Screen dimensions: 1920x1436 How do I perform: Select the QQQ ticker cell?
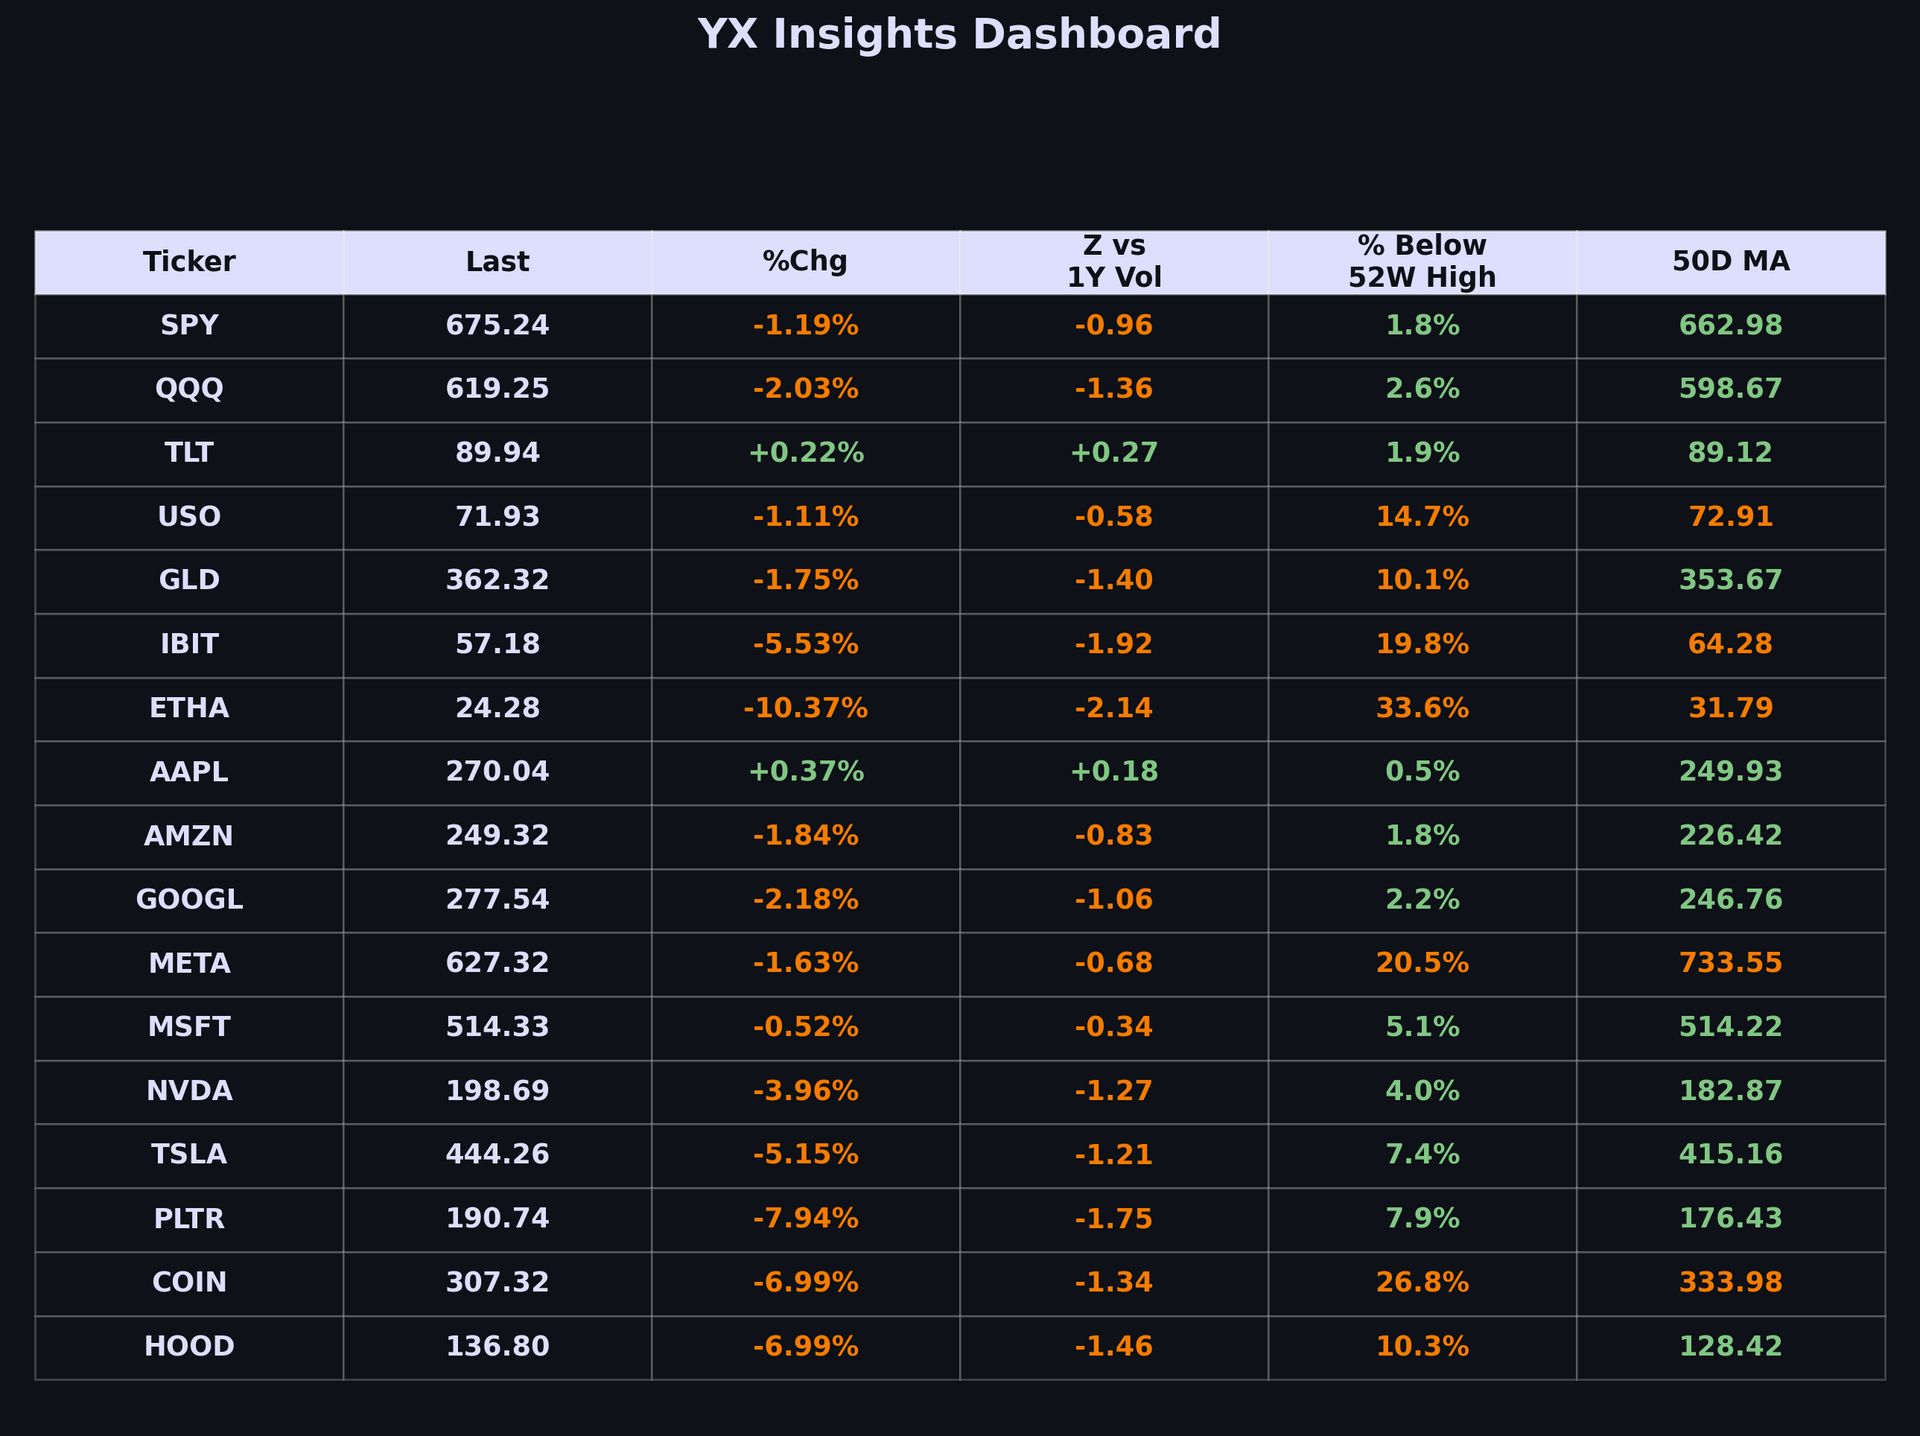pos(189,389)
